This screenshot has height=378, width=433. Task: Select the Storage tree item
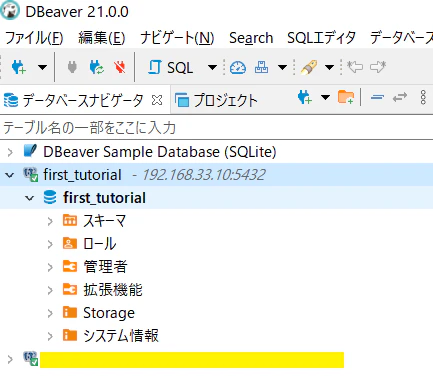(109, 313)
